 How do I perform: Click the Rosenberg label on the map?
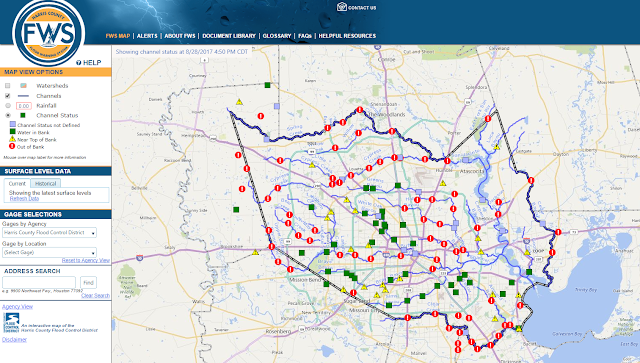click(x=278, y=331)
